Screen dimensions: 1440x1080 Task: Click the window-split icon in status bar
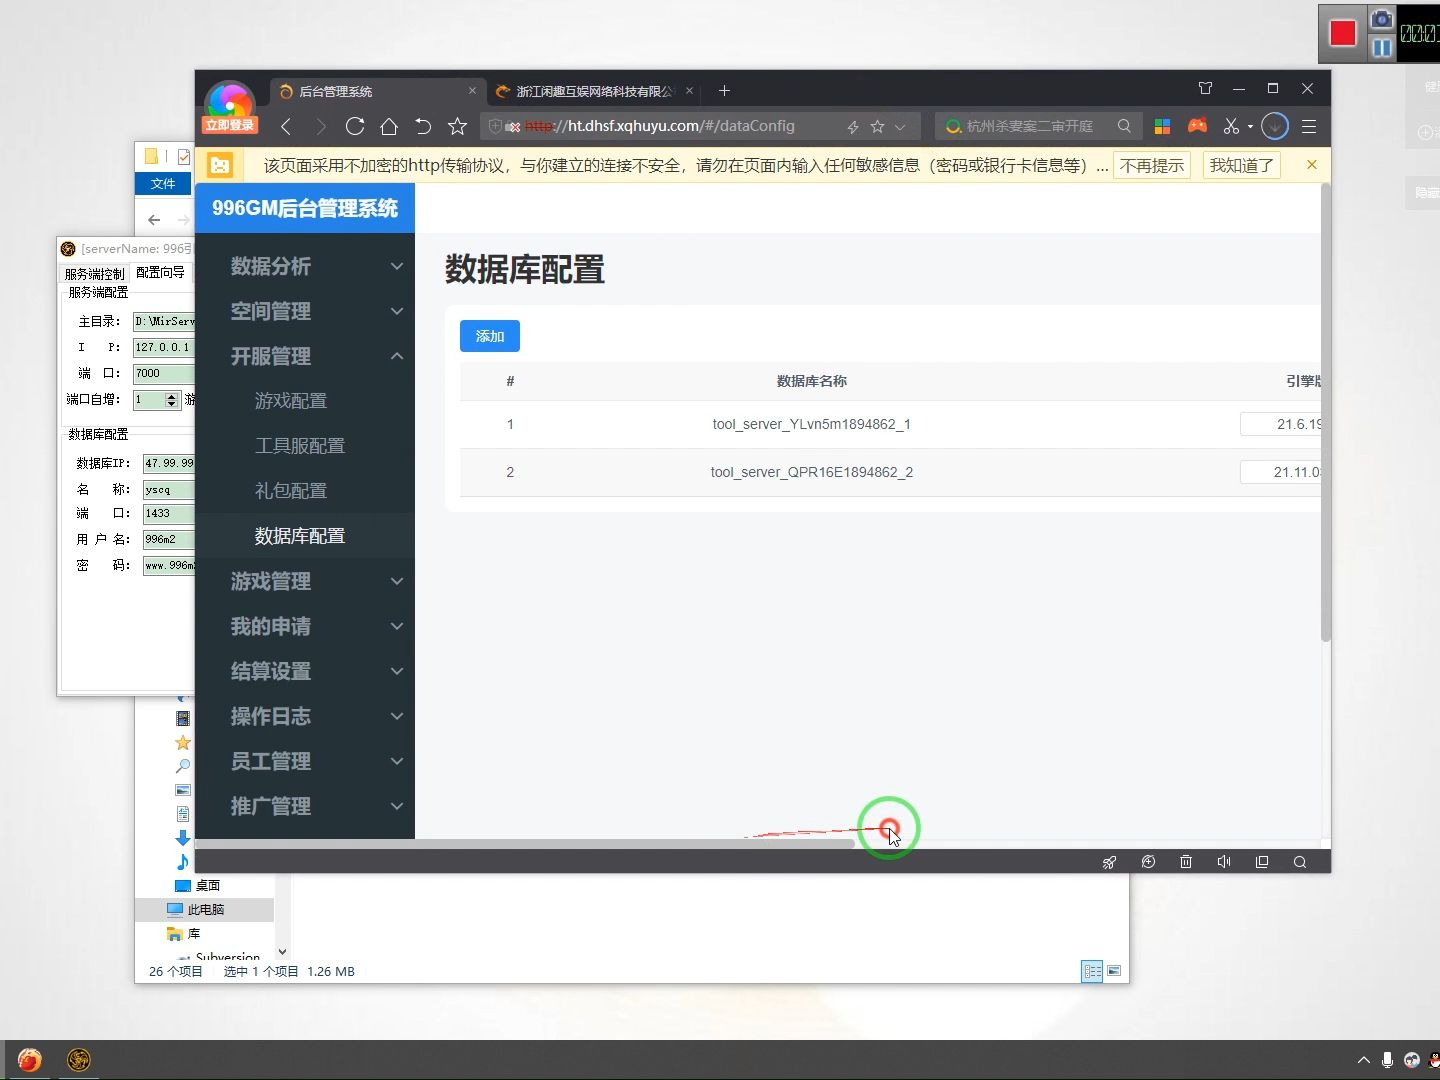click(1262, 862)
